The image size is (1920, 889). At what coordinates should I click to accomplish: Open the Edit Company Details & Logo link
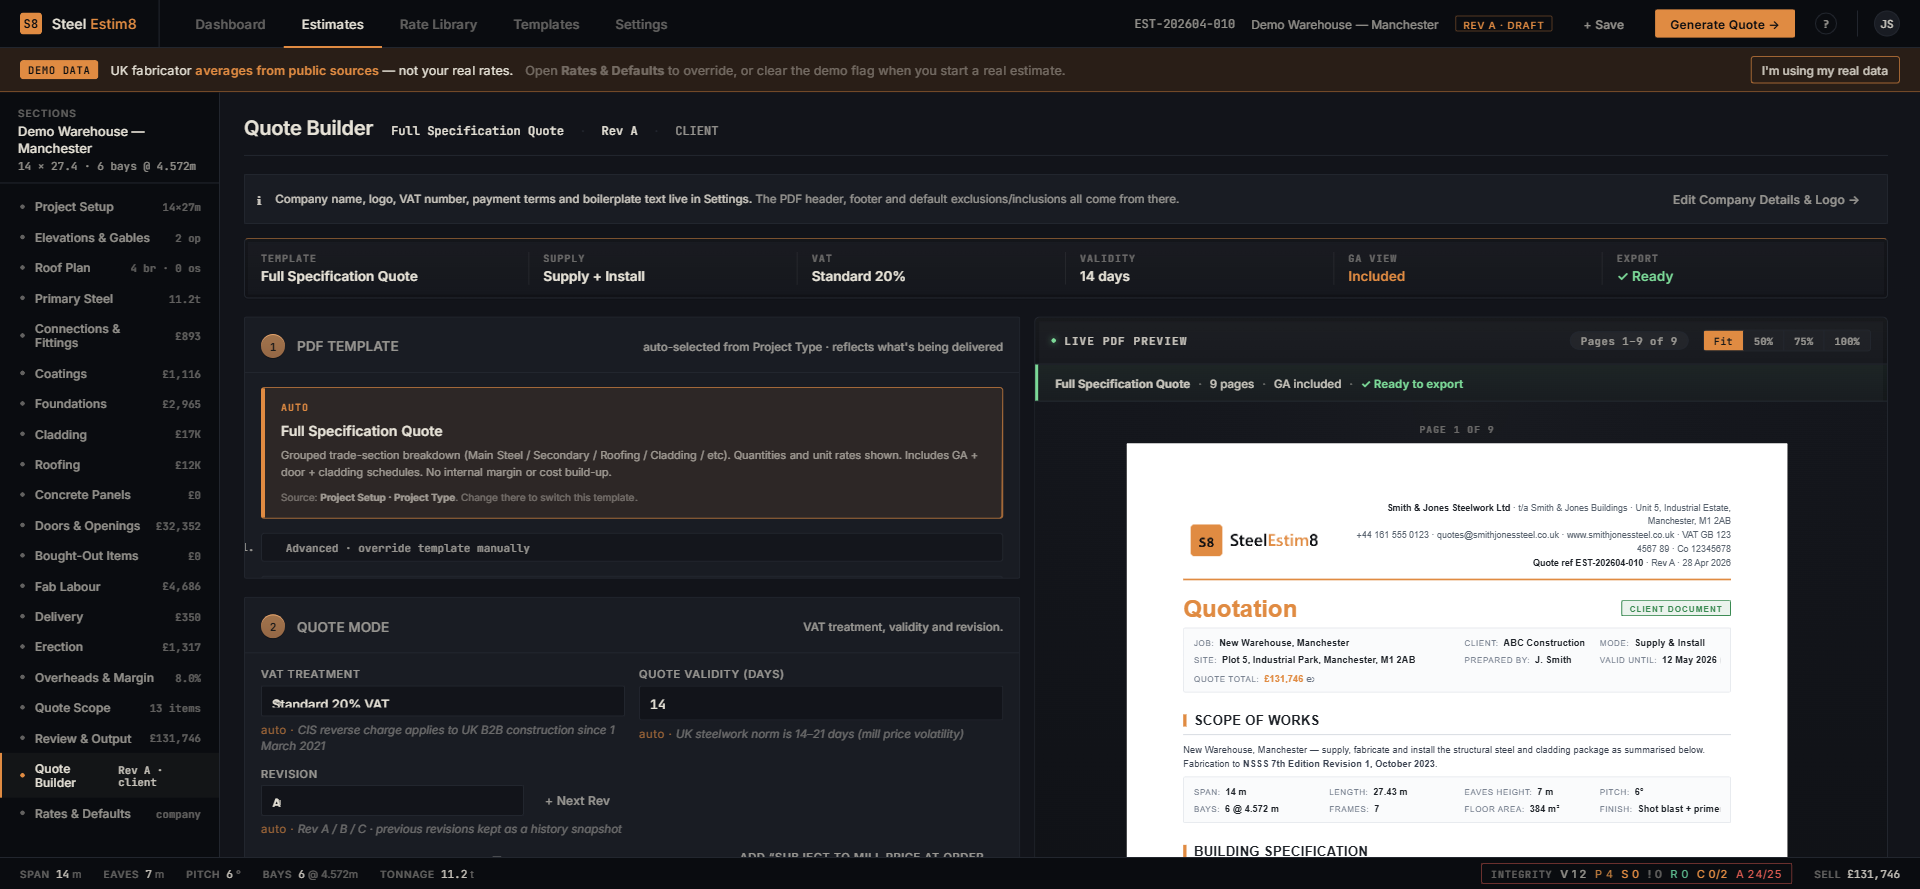(x=1765, y=200)
